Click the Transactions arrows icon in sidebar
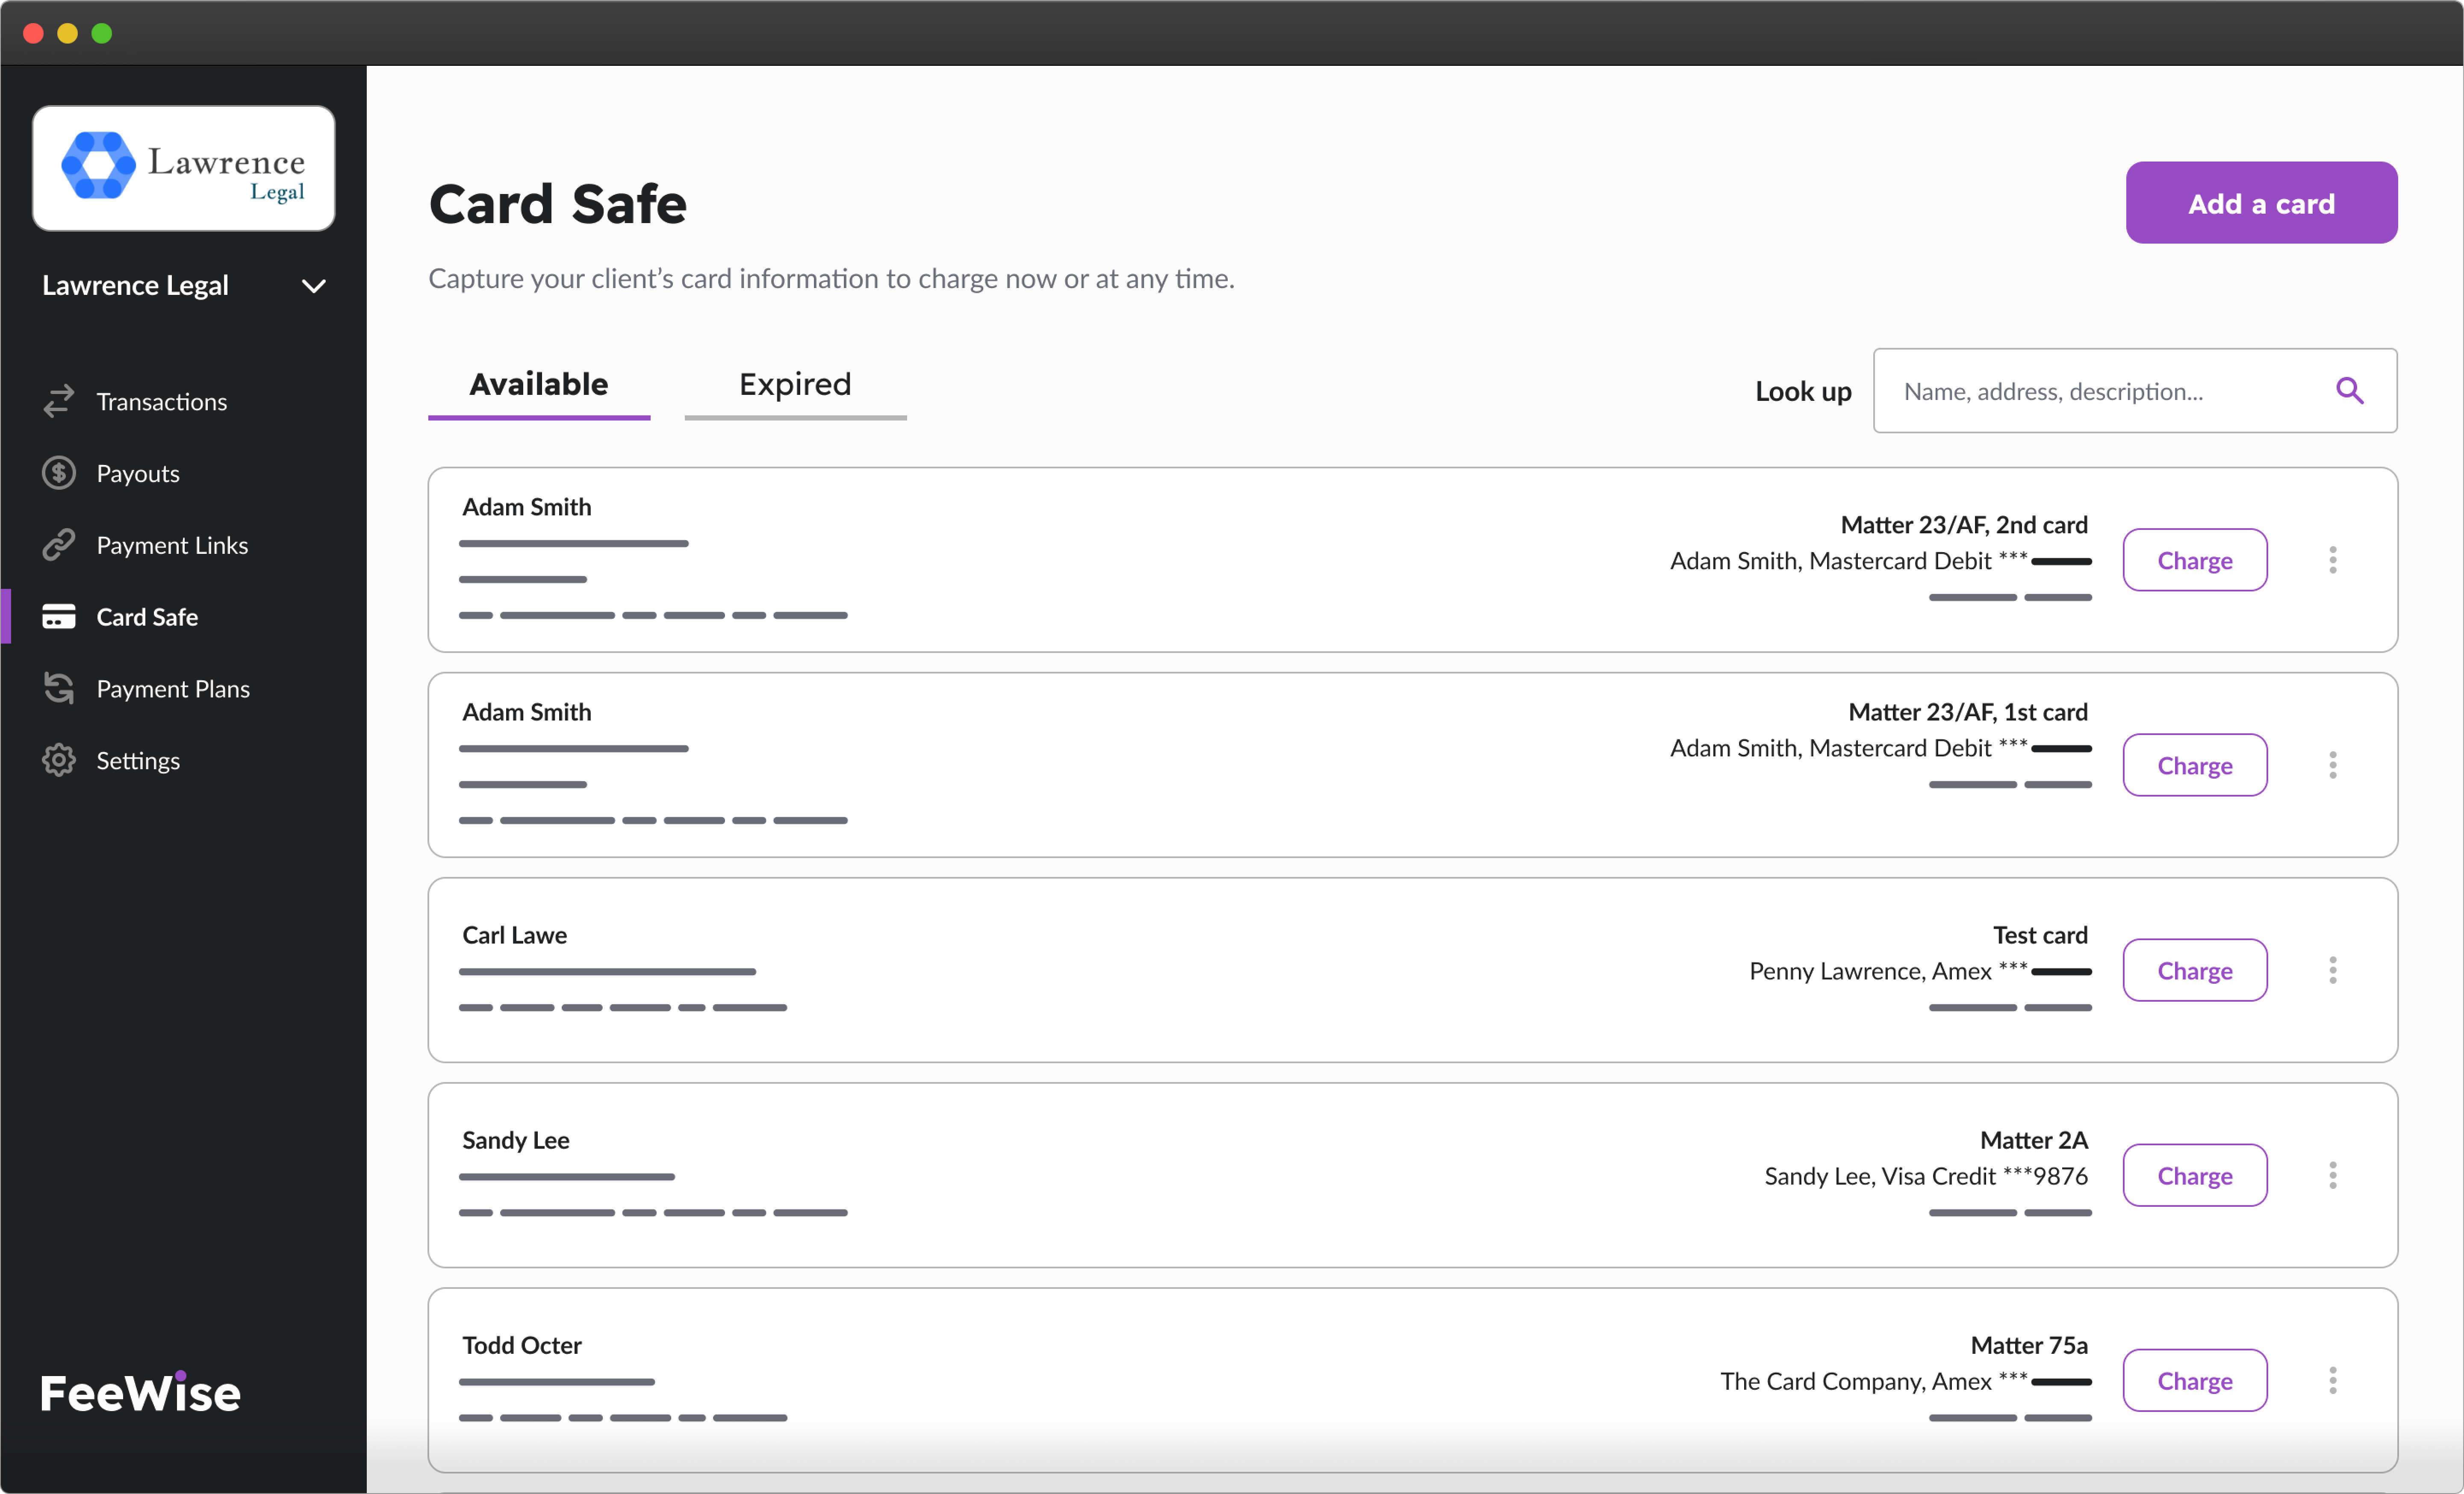The image size is (2464, 1494). 59,401
